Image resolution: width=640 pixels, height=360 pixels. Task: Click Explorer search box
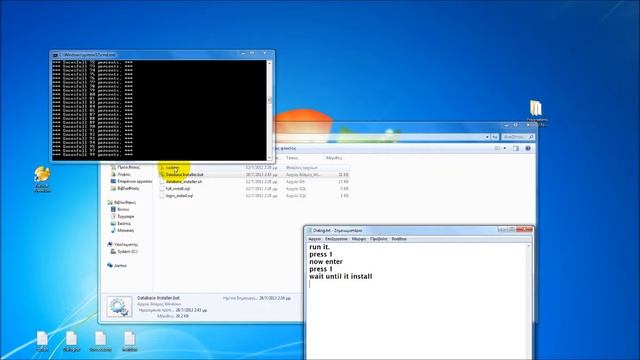tap(518, 137)
